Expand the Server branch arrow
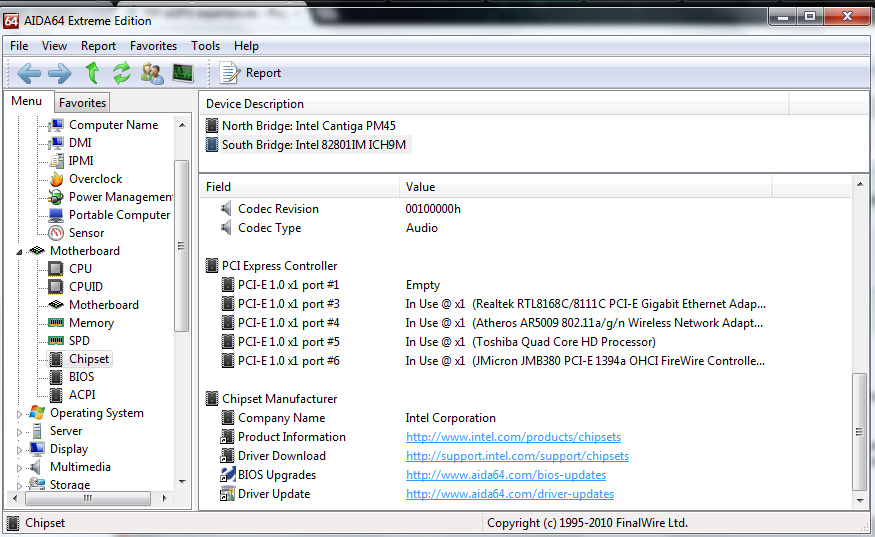This screenshot has height=537, width=875. point(19,431)
